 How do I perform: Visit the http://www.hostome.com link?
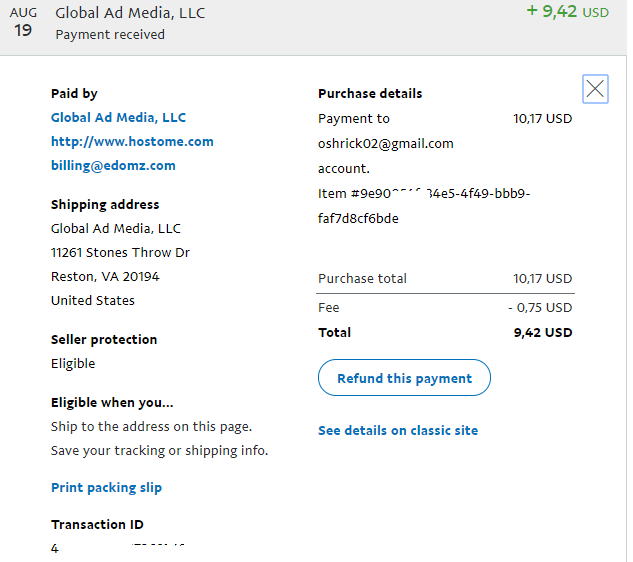tap(132, 142)
